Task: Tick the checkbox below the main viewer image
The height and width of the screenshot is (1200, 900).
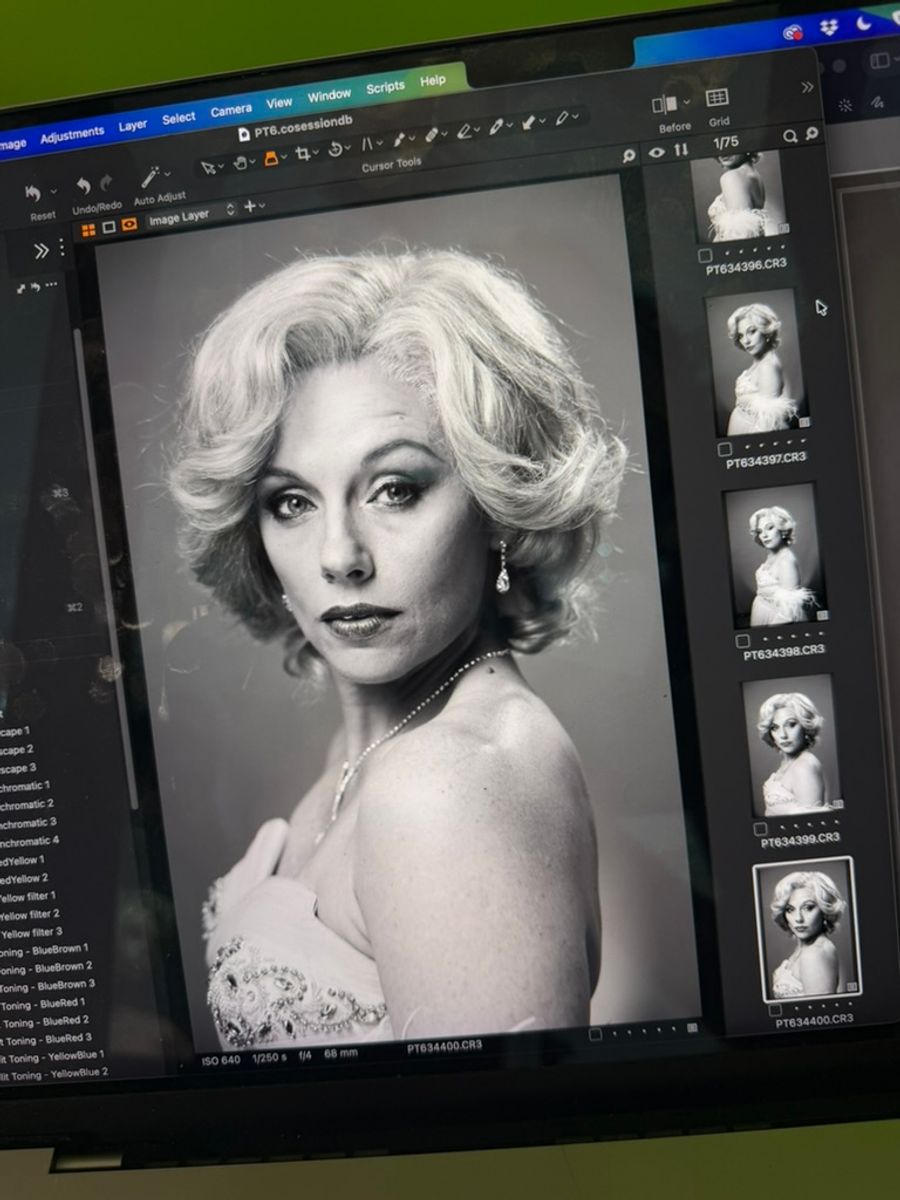Action: pos(595,1033)
